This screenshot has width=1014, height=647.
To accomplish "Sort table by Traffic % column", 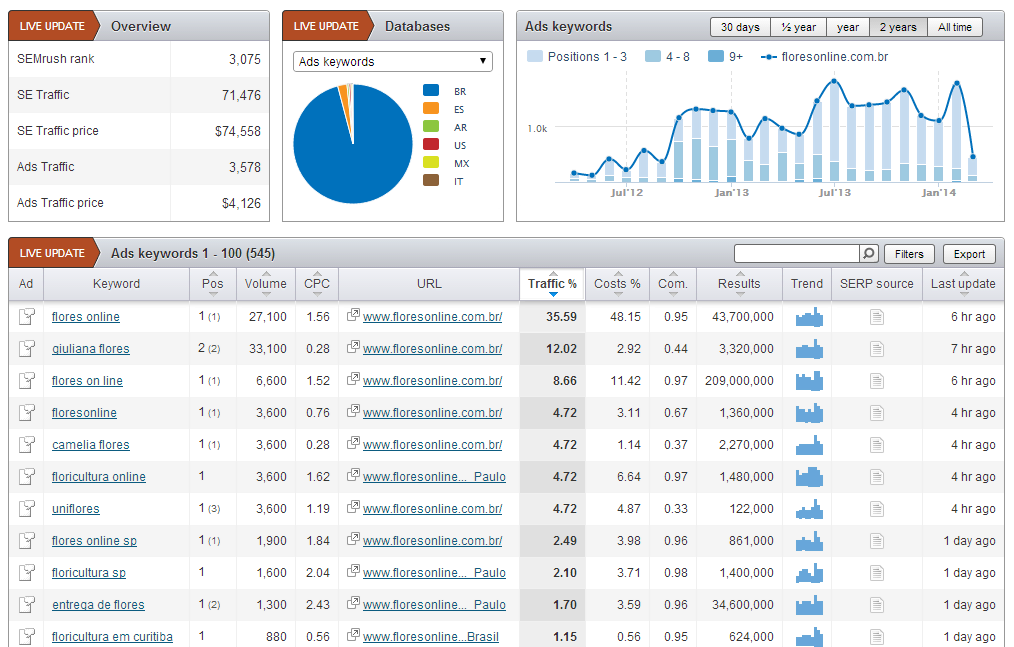I will (552, 284).
